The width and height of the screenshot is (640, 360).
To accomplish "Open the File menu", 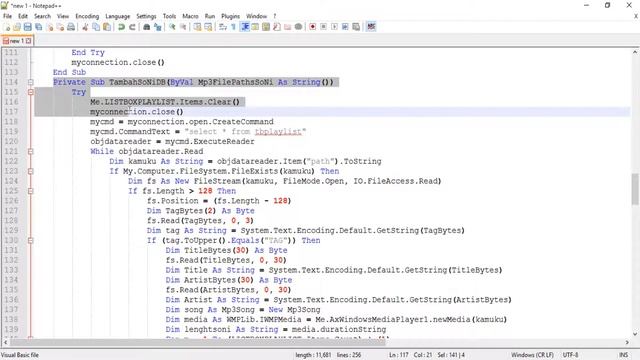I will click(x=7, y=16).
